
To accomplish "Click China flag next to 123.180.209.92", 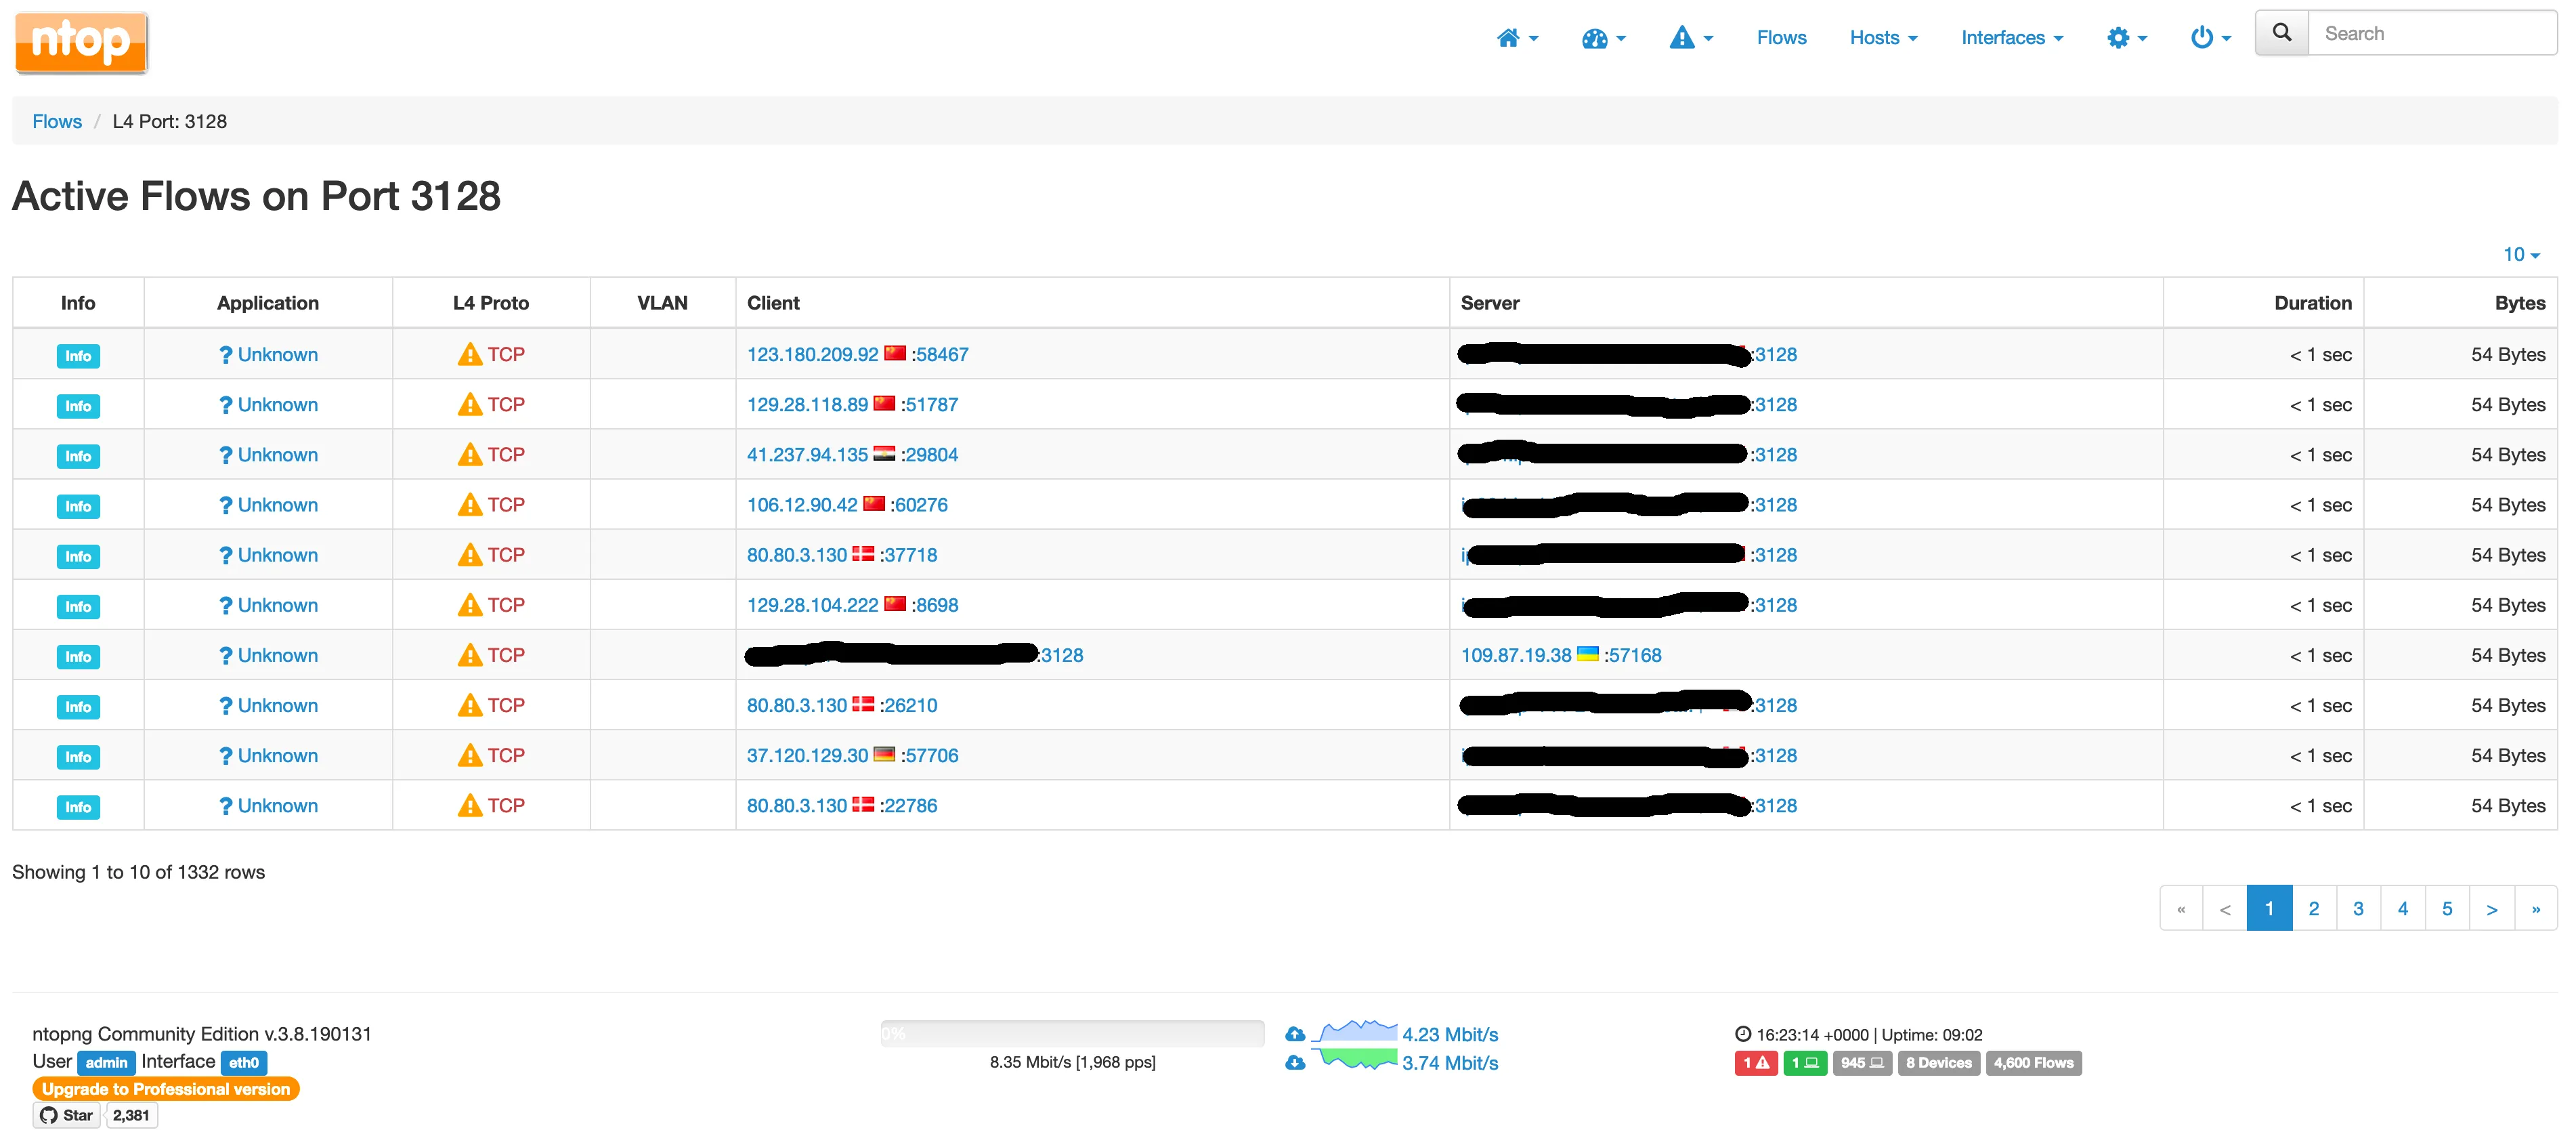I will coord(895,353).
